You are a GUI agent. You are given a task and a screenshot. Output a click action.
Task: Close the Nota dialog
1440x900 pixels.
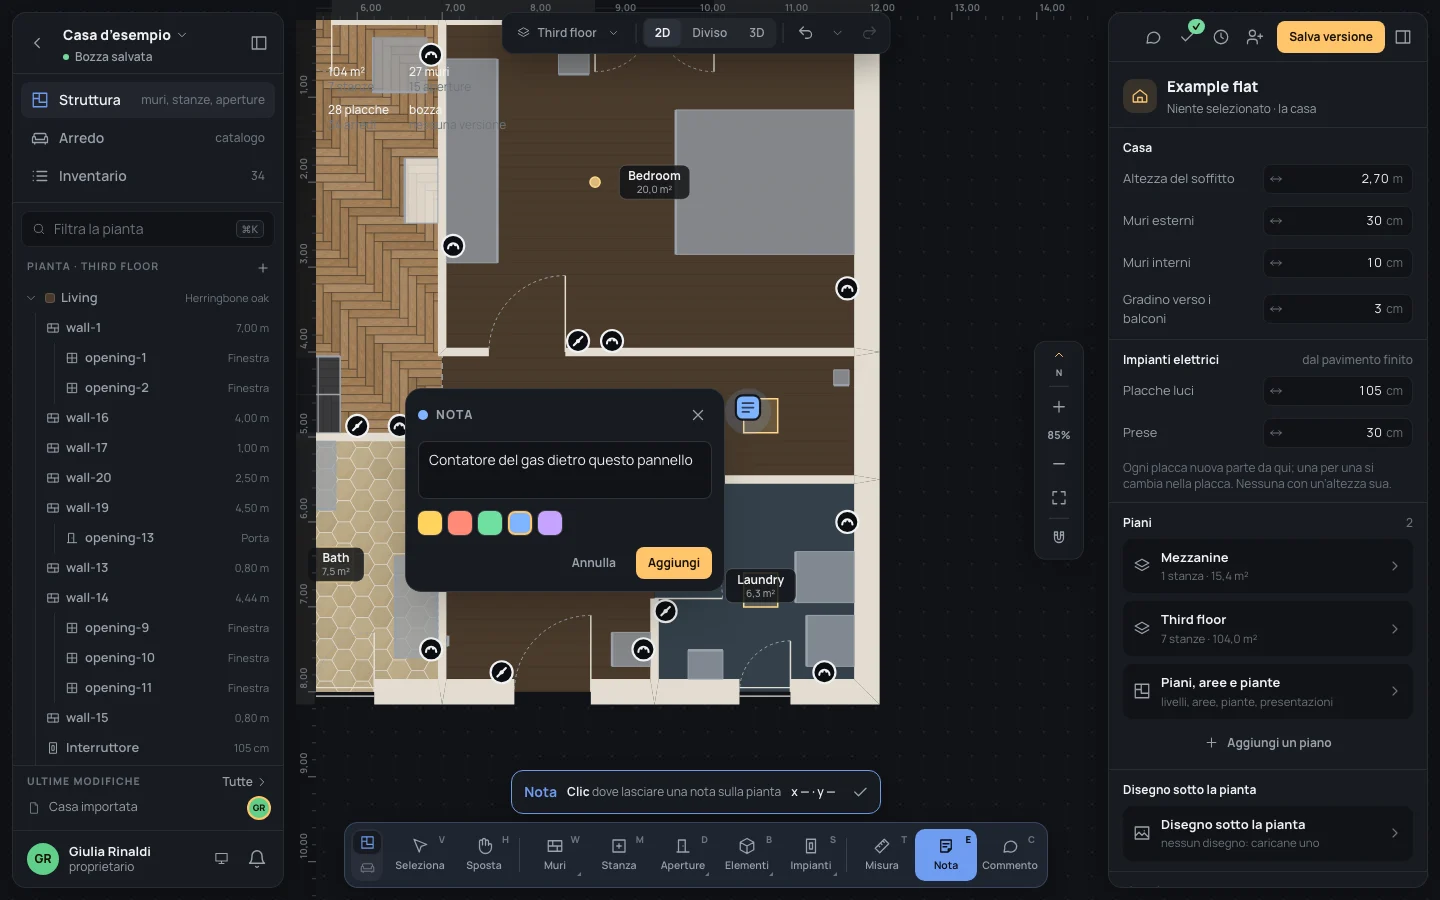[x=698, y=415]
